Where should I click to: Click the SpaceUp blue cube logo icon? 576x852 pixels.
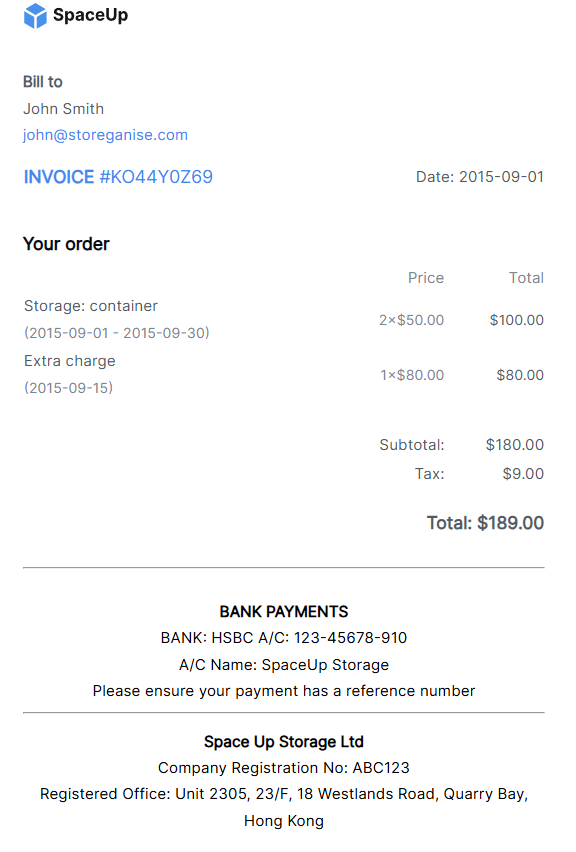[x=35, y=15]
